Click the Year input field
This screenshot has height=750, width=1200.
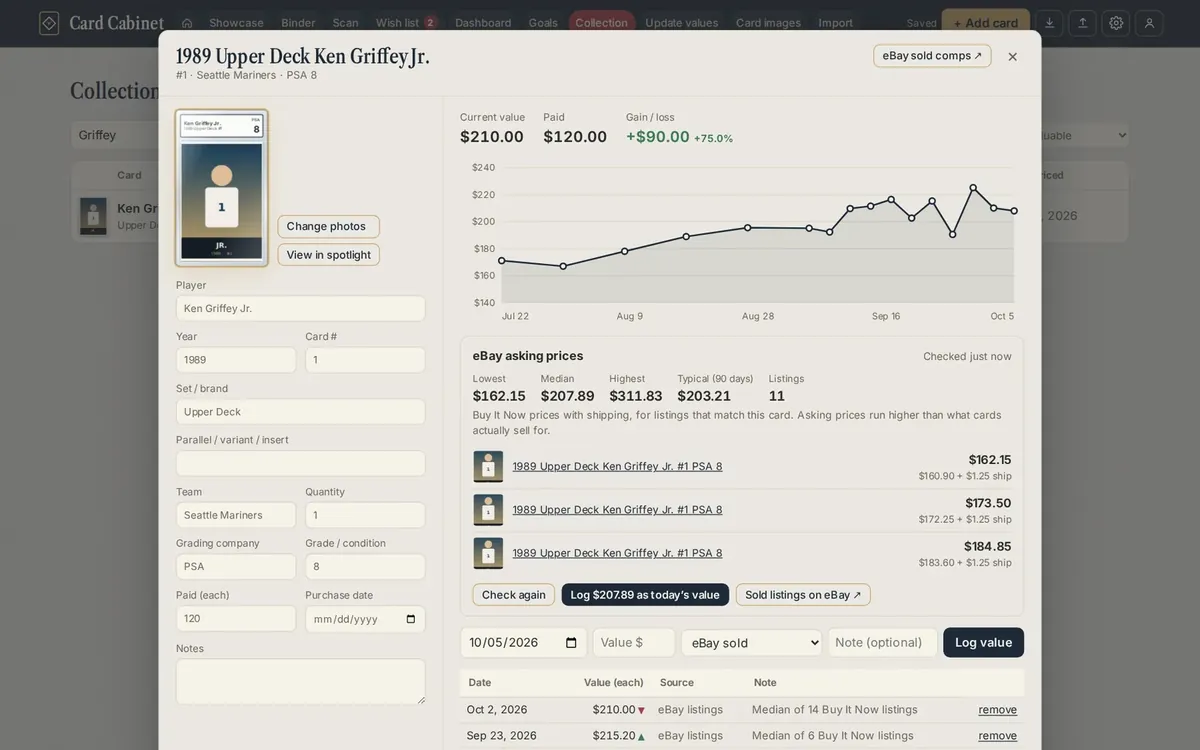[x=236, y=360]
